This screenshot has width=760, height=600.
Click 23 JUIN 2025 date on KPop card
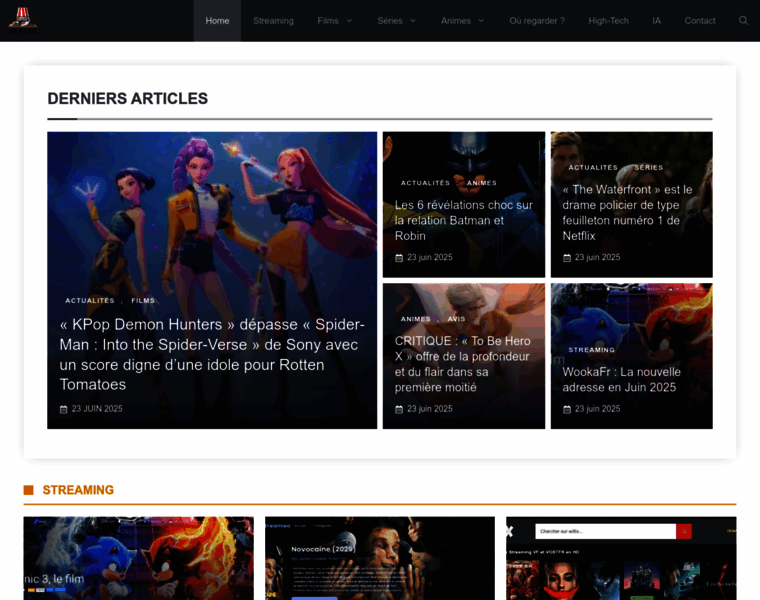click(x=97, y=409)
